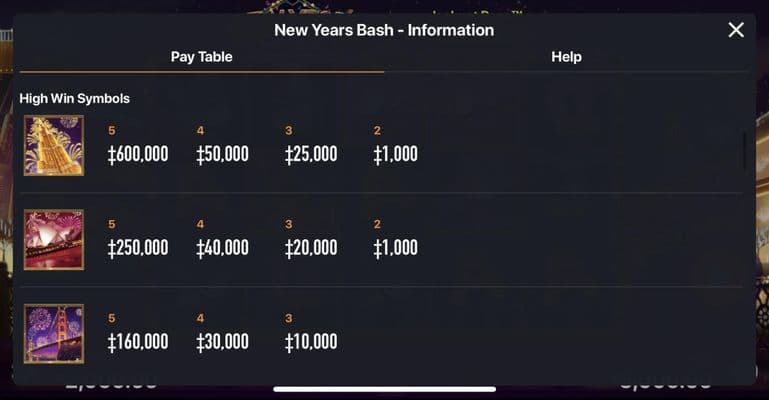This screenshot has height=400, width=769.
Task: Click the 600,000 payout for five towers
Action: tap(138, 154)
